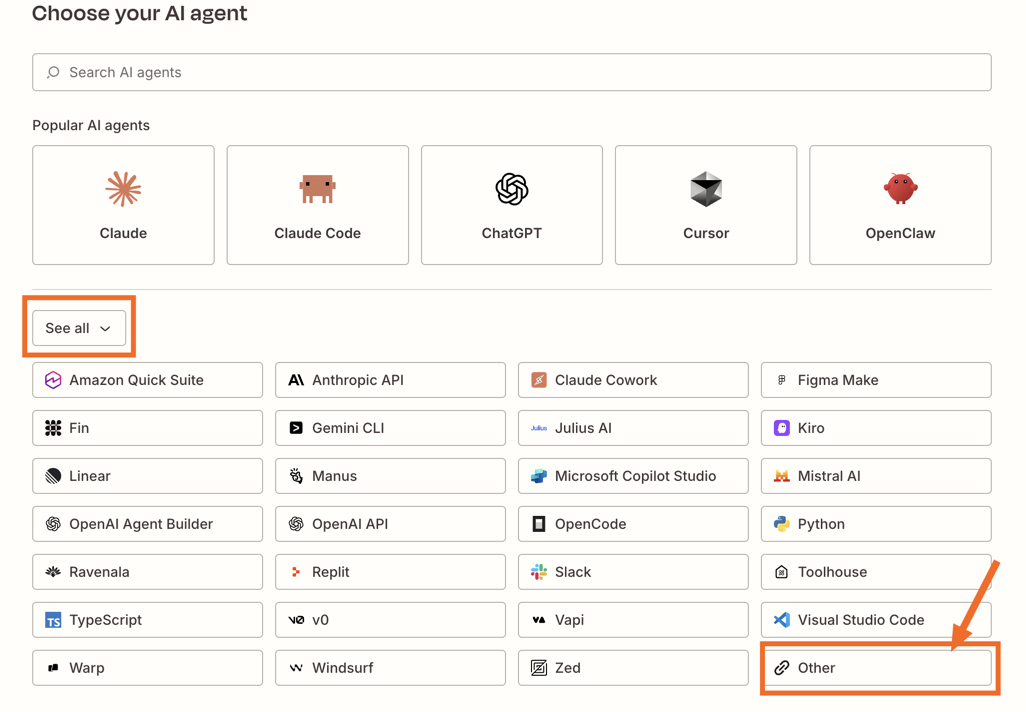Click the Claude Code pixel mascot icon
The height and width of the screenshot is (712, 1026).
pos(317,189)
